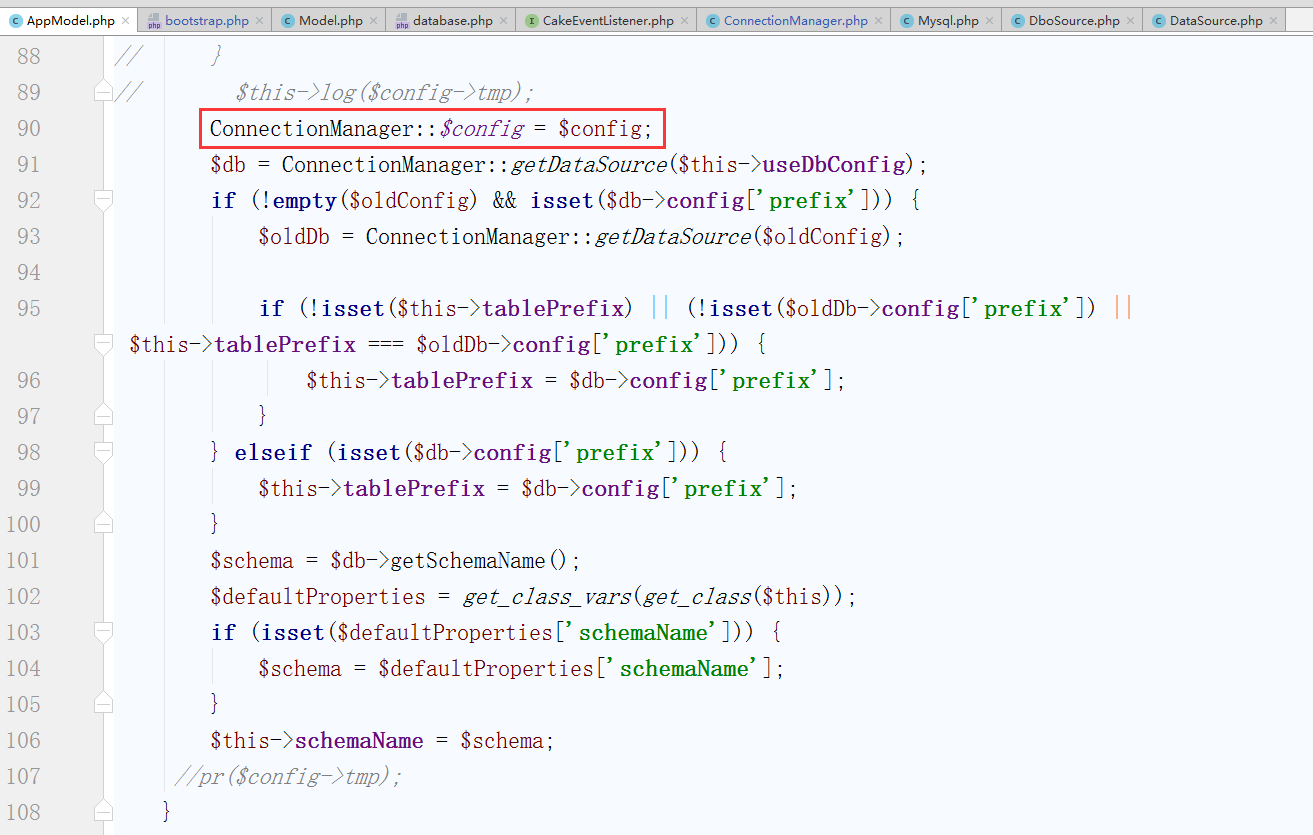The height and width of the screenshot is (835, 1313).
Task: Select the Mysql.php tab
Action: tap(948, 20)
